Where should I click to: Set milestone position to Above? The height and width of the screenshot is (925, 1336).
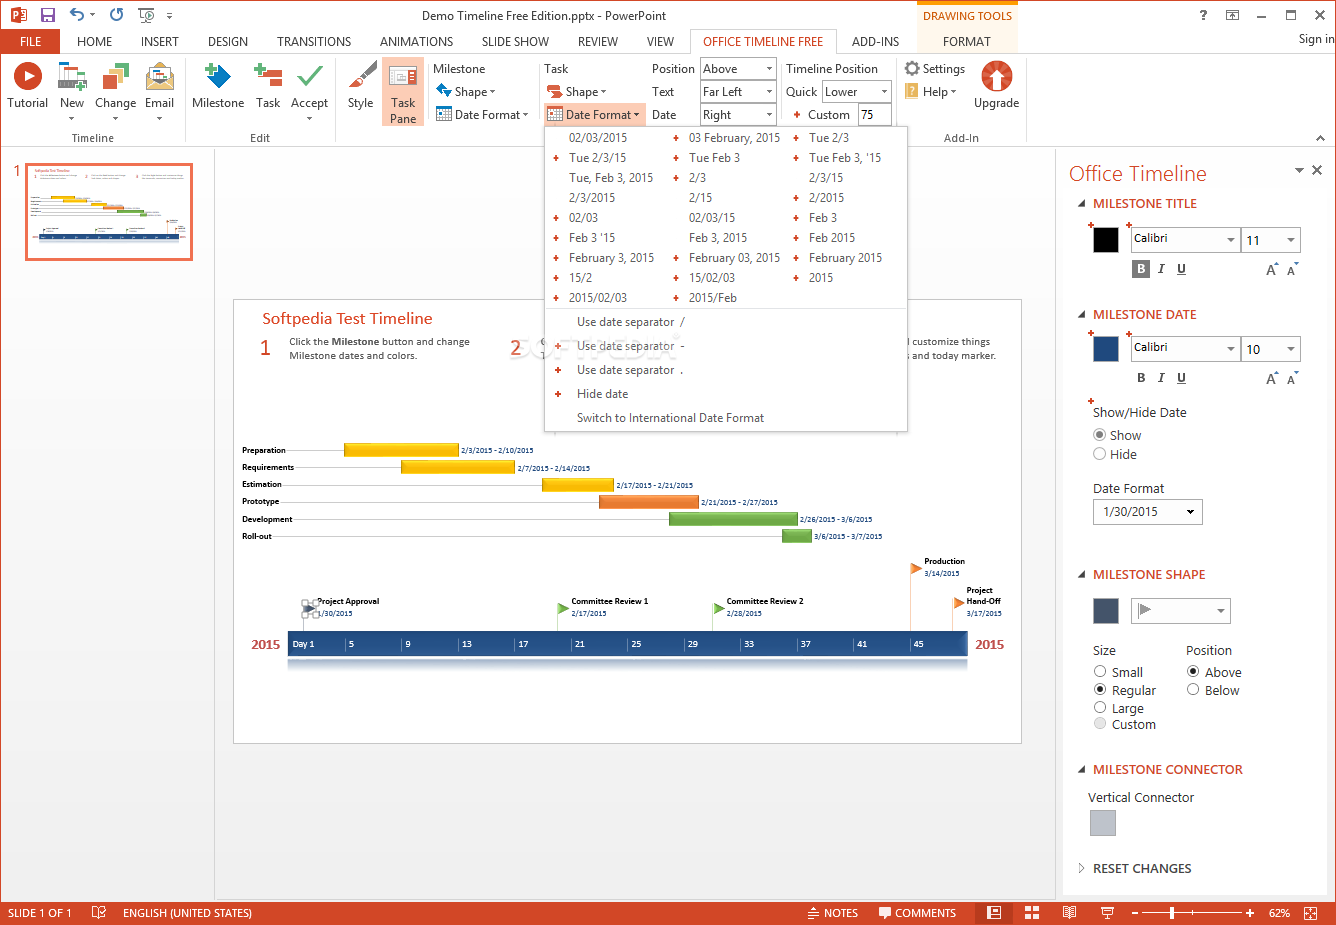pos(1193,672)
